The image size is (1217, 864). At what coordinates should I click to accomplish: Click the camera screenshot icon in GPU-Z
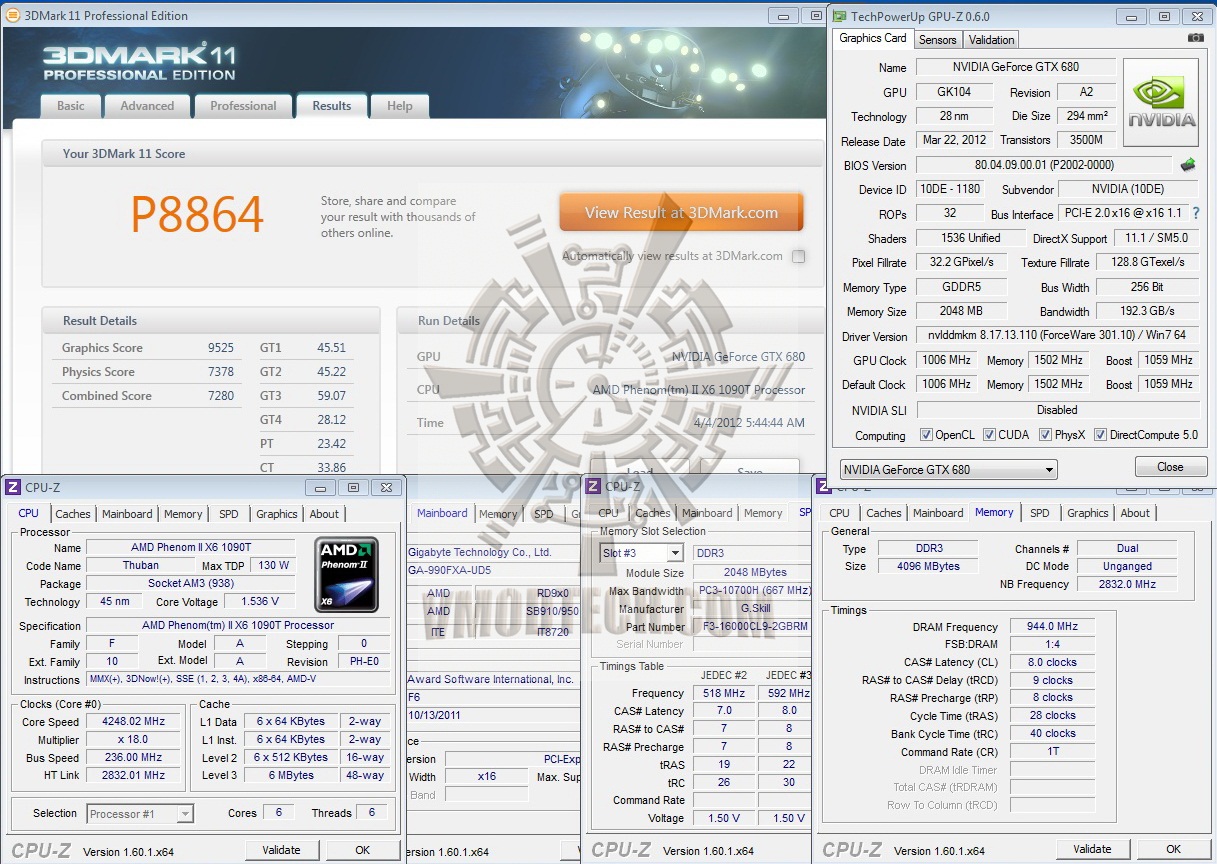(1196, 38)
